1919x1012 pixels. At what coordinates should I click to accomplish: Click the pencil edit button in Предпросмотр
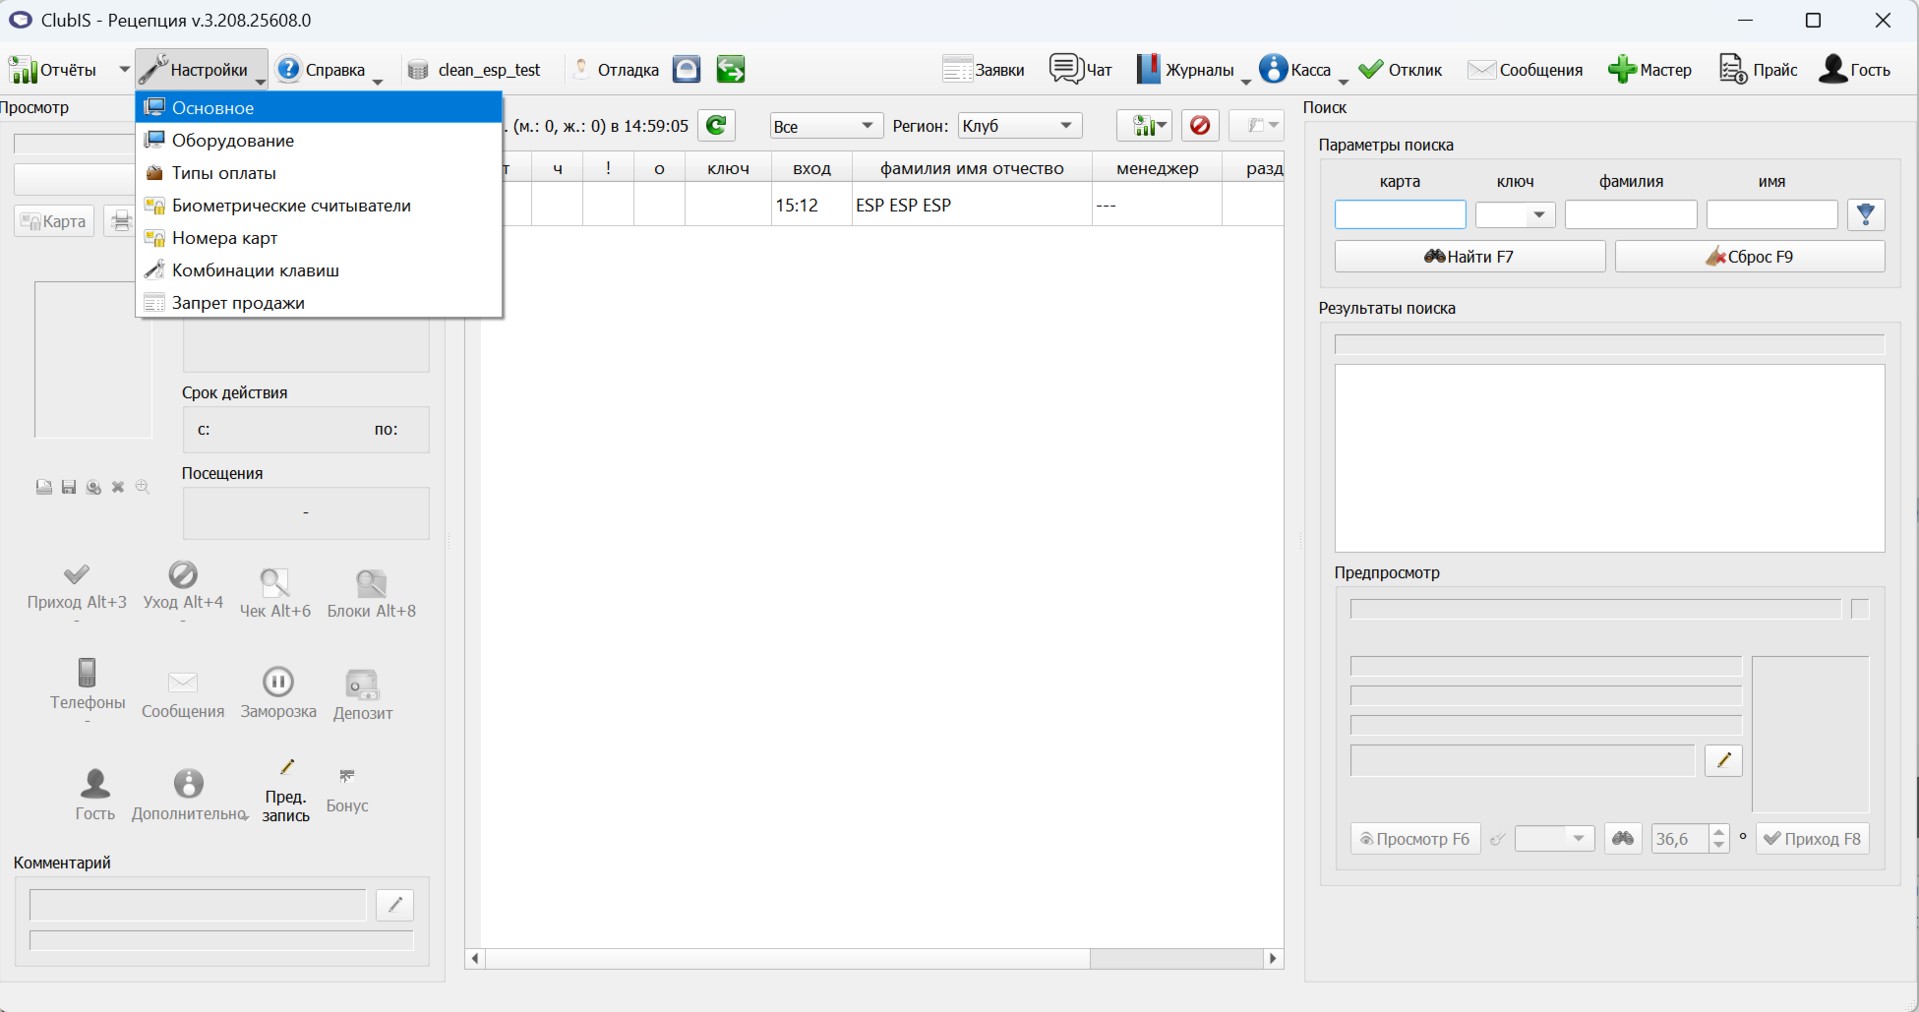(1723, 761)
